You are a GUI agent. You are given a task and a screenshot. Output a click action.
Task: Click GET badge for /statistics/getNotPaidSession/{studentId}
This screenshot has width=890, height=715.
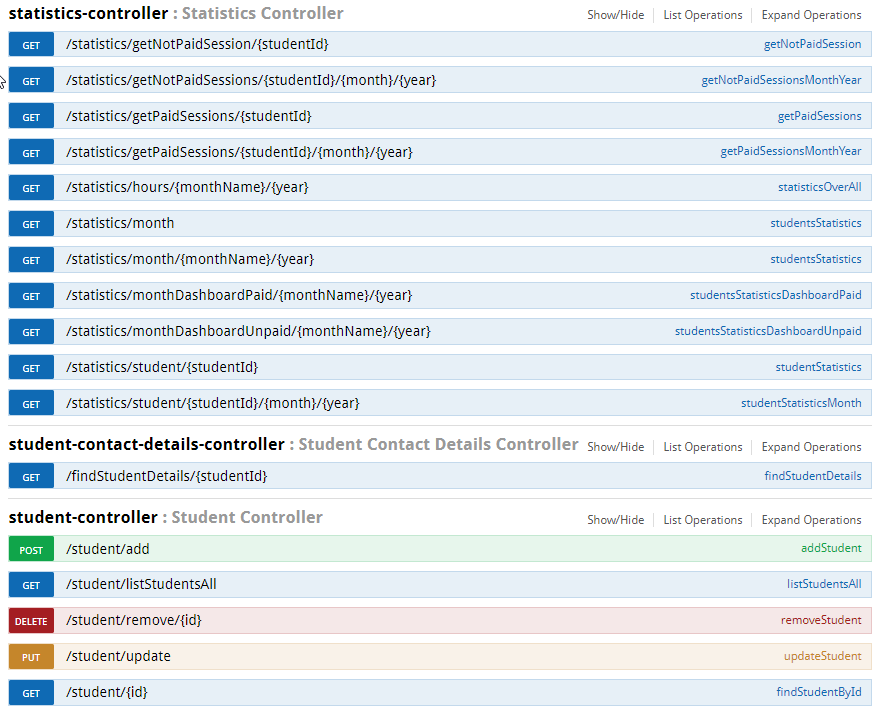(31, 45)
